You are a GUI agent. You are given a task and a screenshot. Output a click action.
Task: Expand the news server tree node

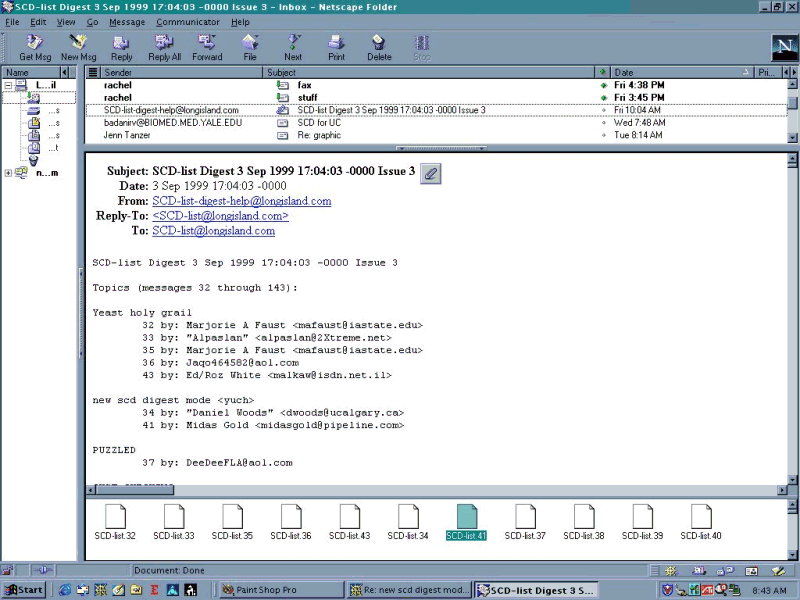coord(8,173)
